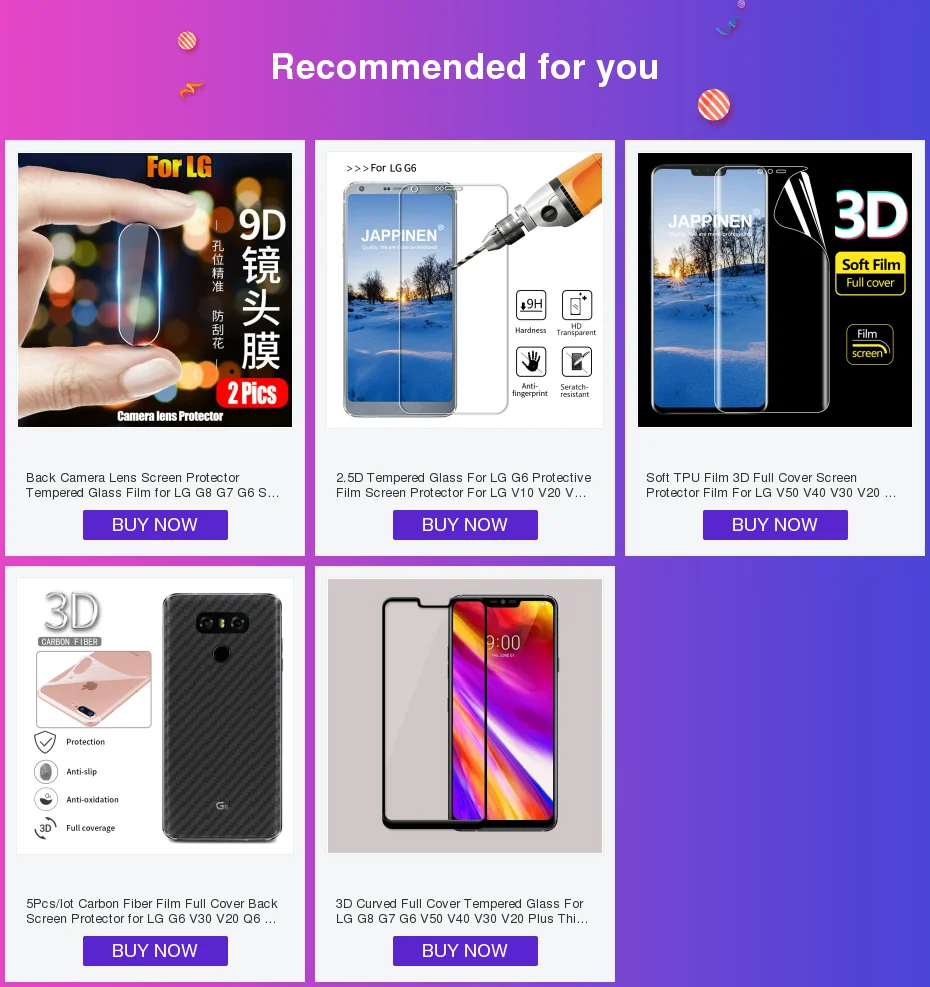This screenshot has width=930, height=987.
Task: Click the Protection shield checkmark icon
Action: (x=45, y=742)
